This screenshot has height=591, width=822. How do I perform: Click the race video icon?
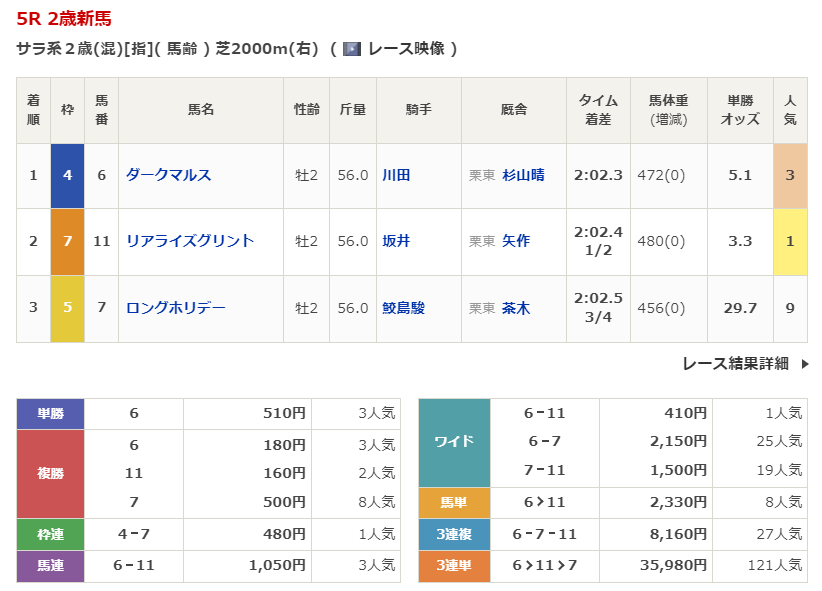tap(351, 49)
